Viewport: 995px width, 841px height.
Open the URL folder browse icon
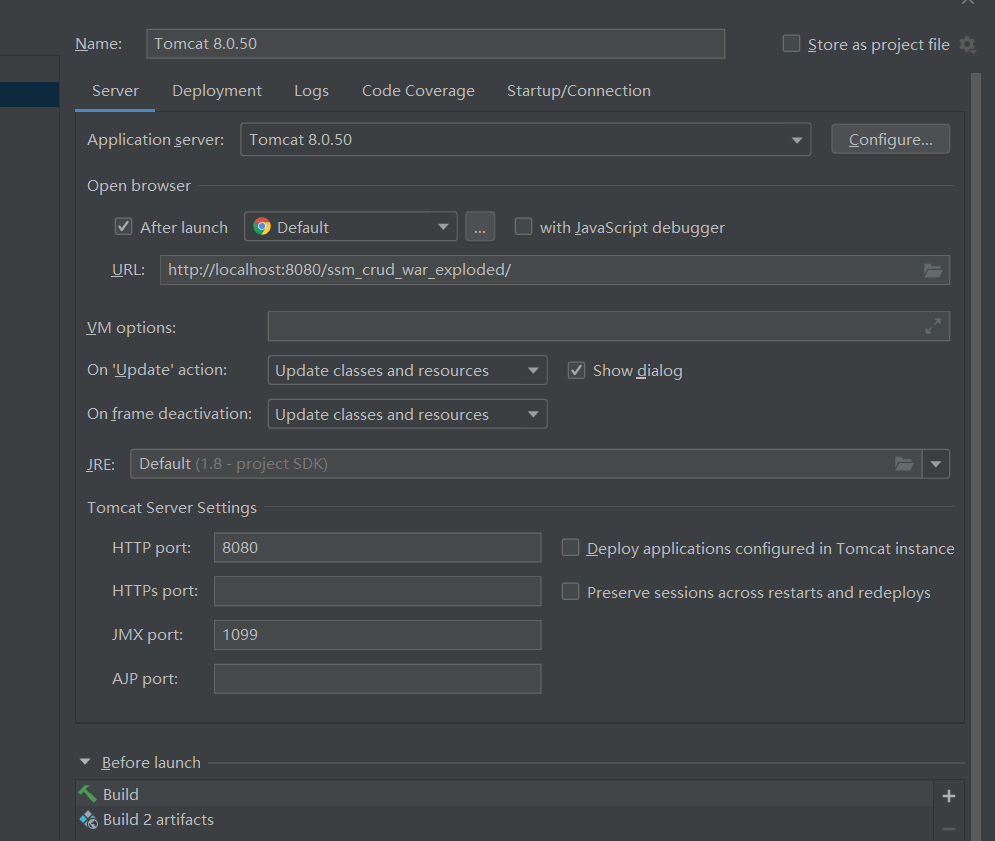tap(932, 271)
